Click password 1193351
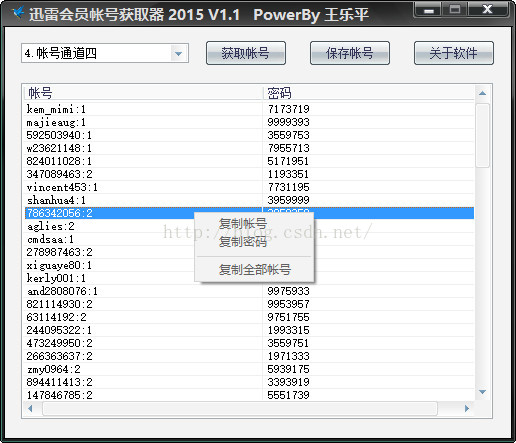Viewport: 516px width, 443px height. tap(288, 174)
